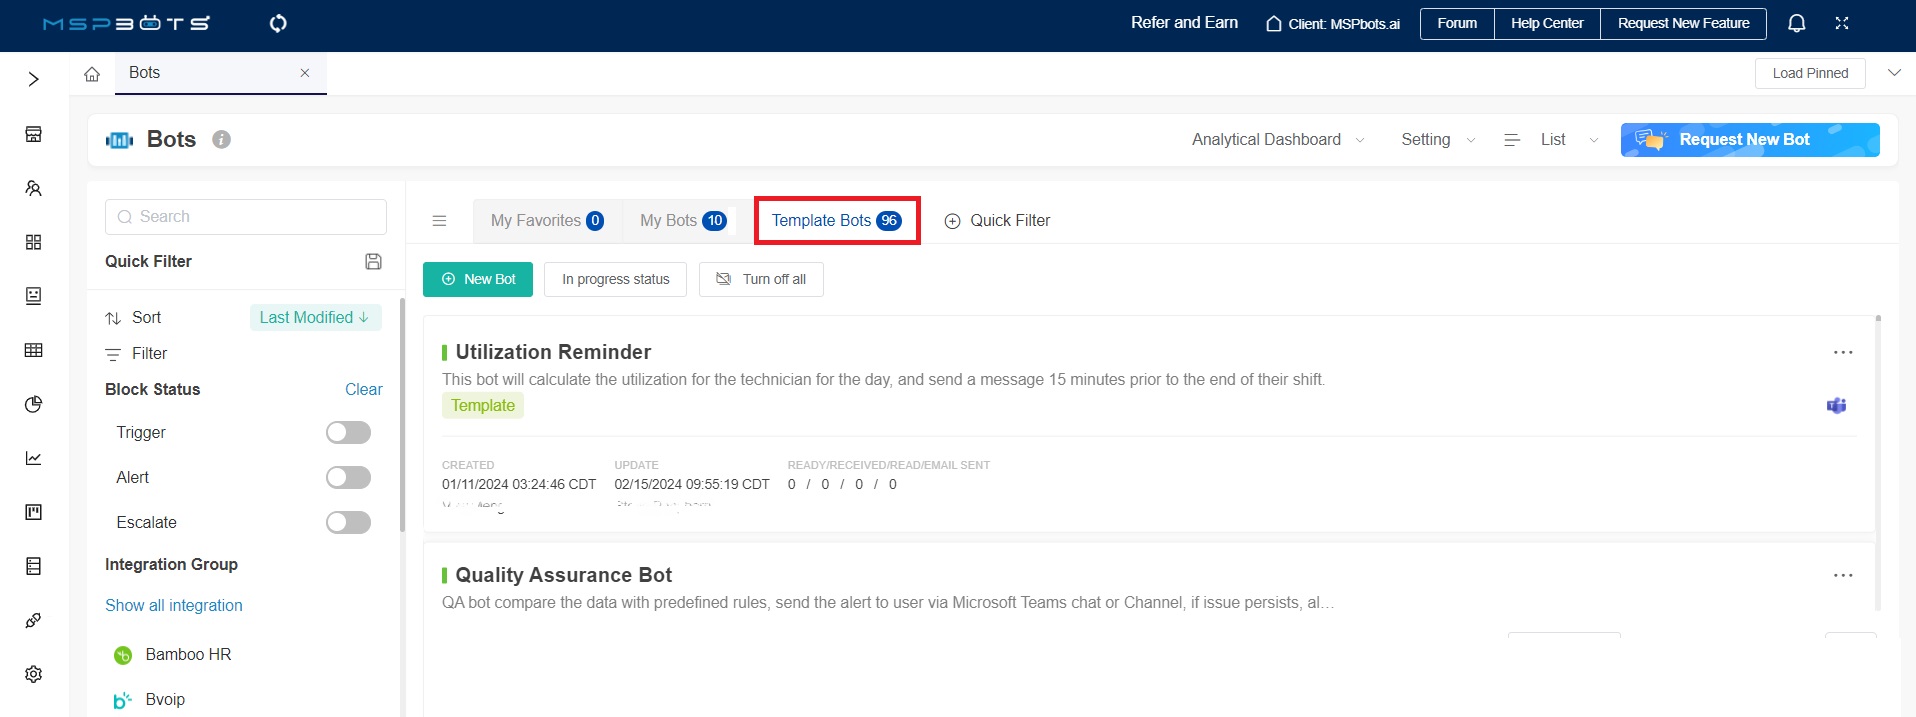Turn on the Alert toggle
Screen dimensions: 1916x717
tap(348, 477)
